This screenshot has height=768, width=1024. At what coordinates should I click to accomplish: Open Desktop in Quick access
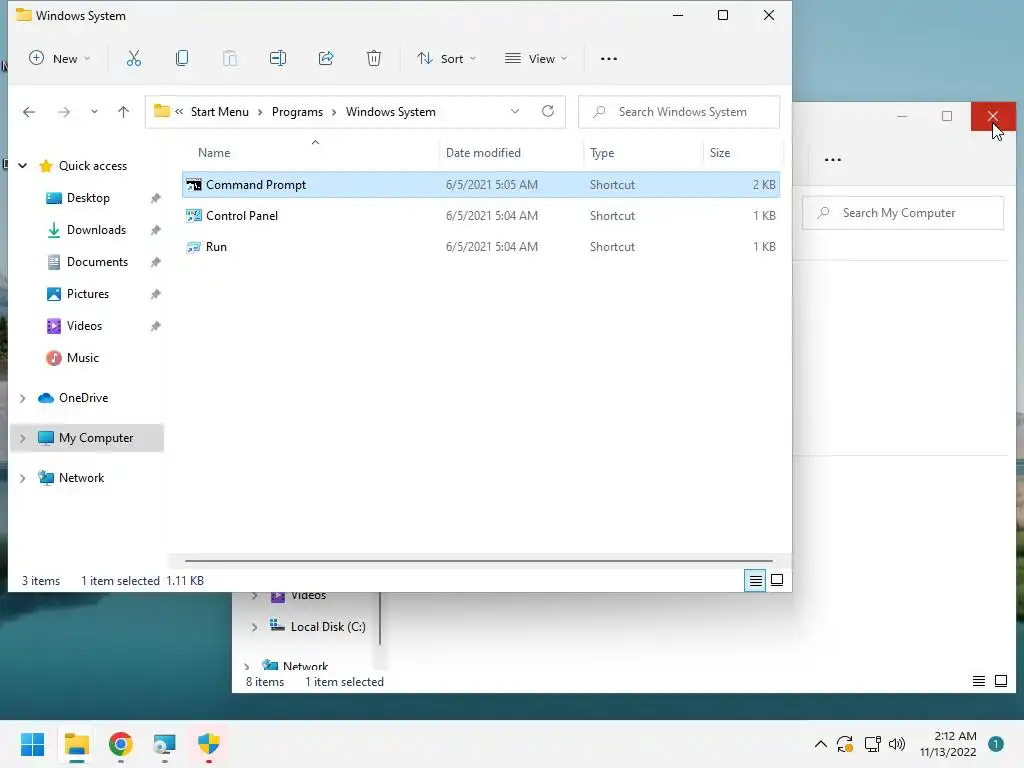(x=88, y=198)
